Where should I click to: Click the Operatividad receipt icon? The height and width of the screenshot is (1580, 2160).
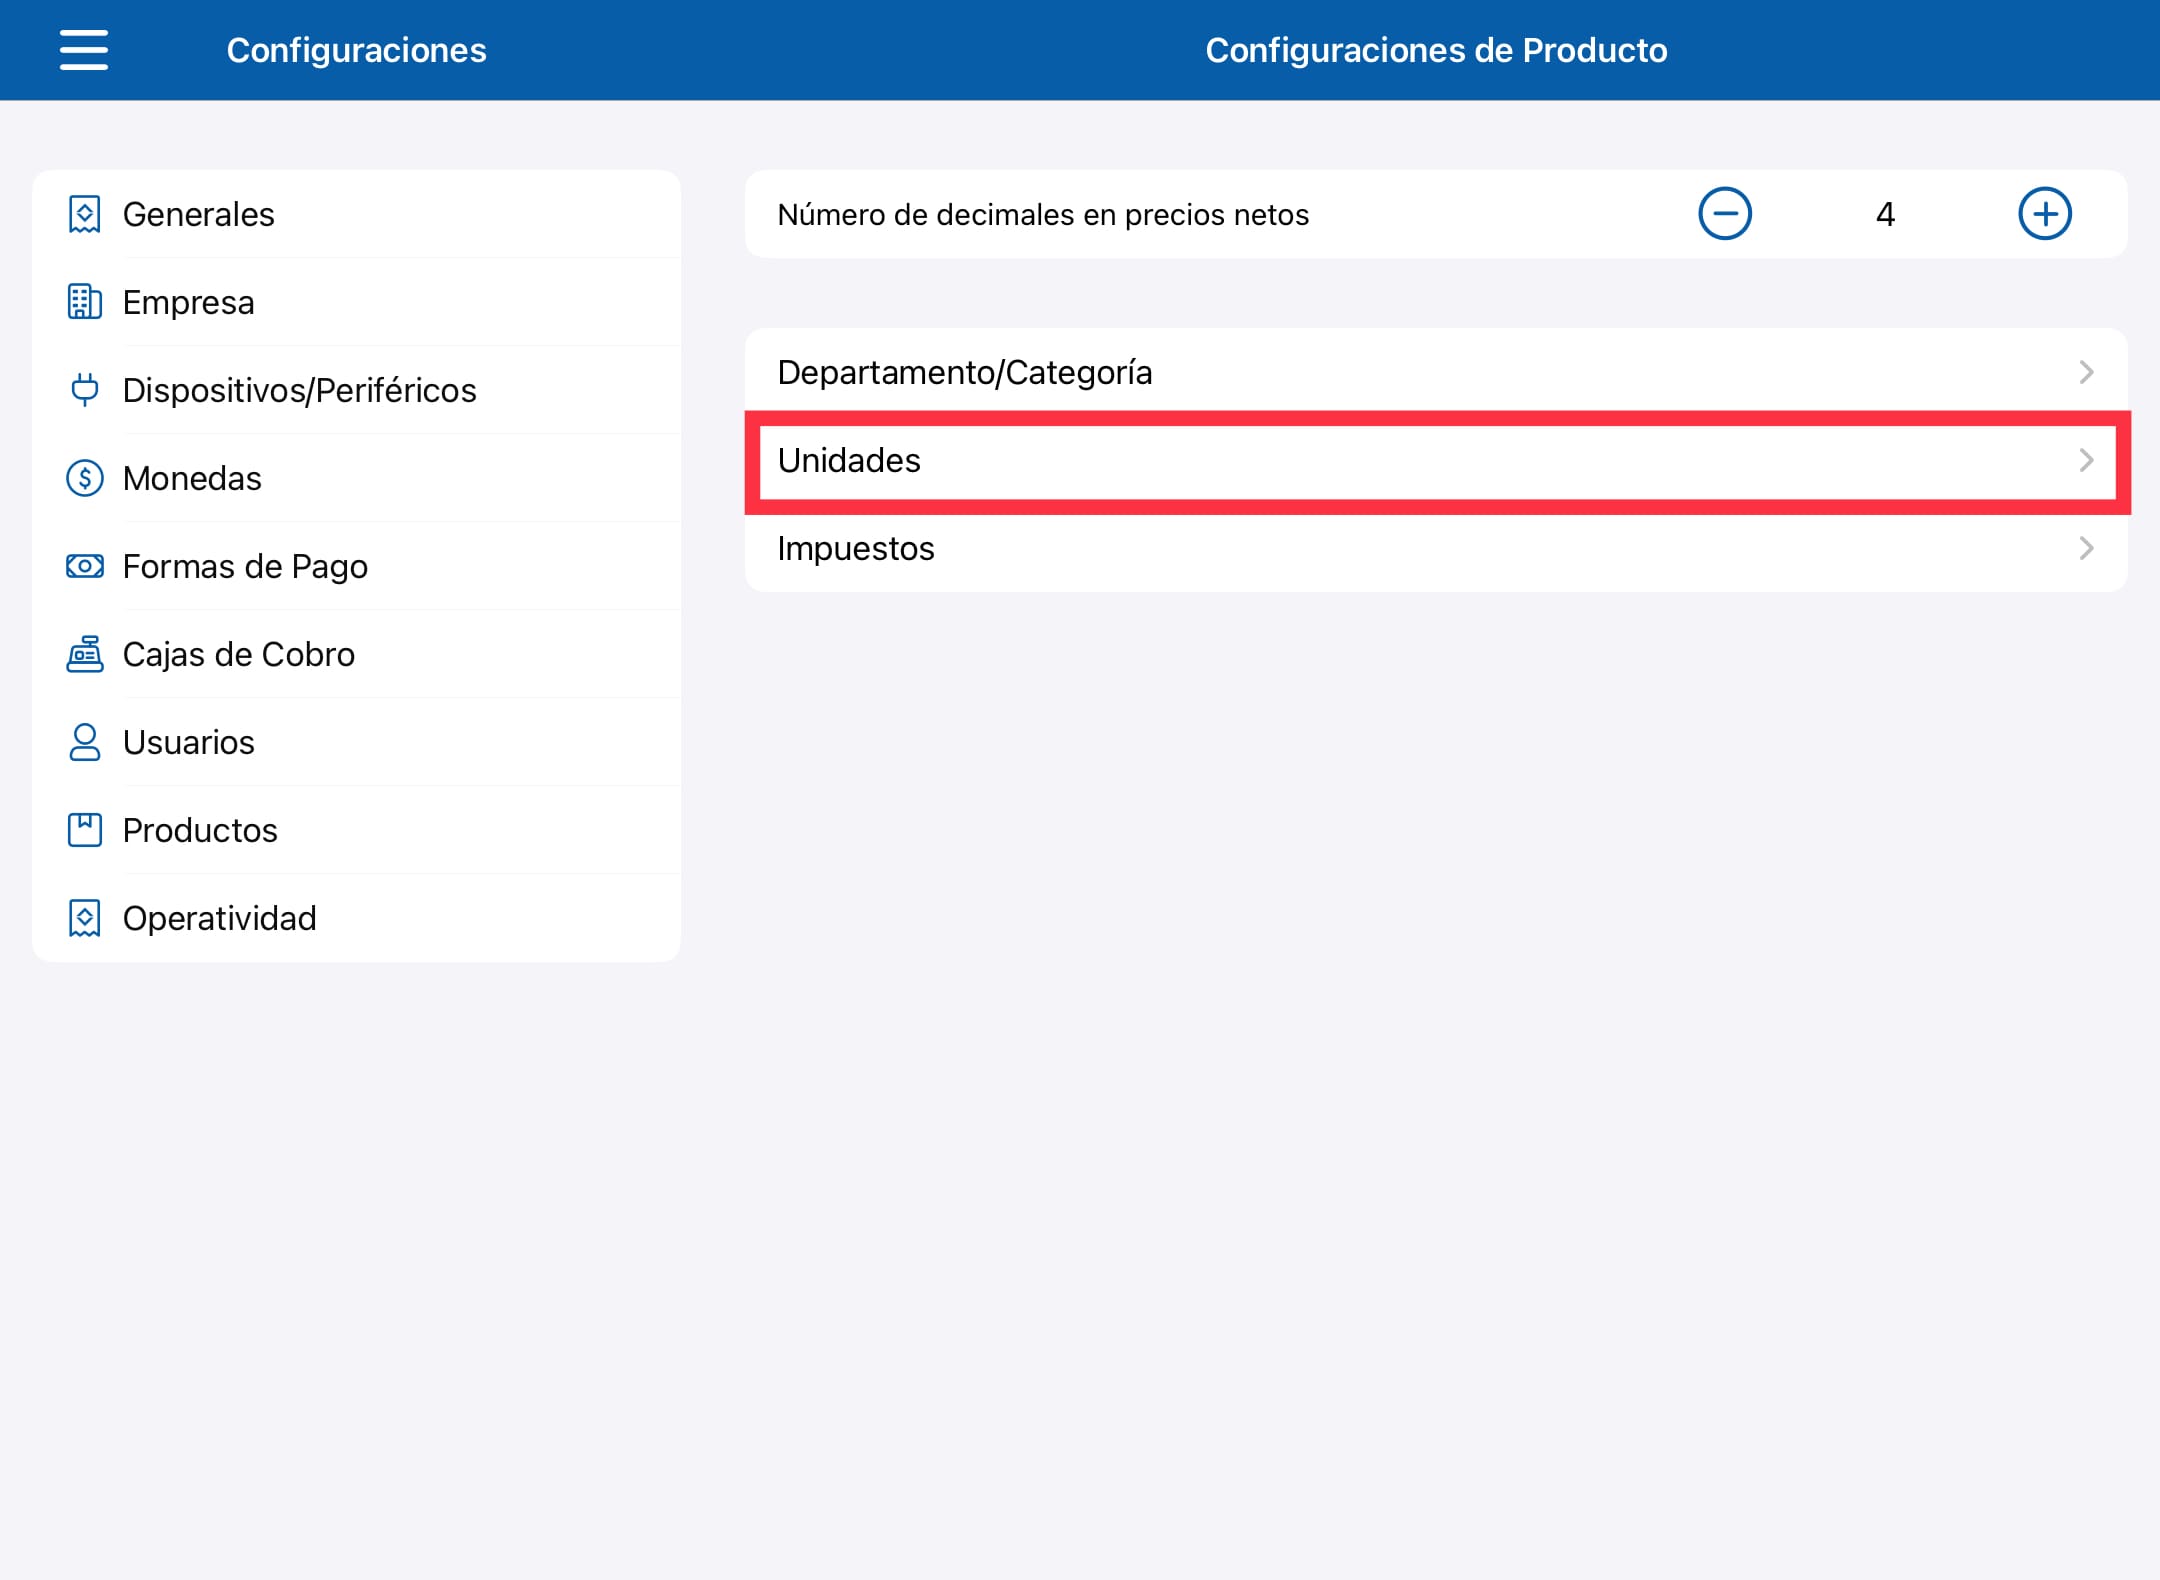tap(85, 918)
